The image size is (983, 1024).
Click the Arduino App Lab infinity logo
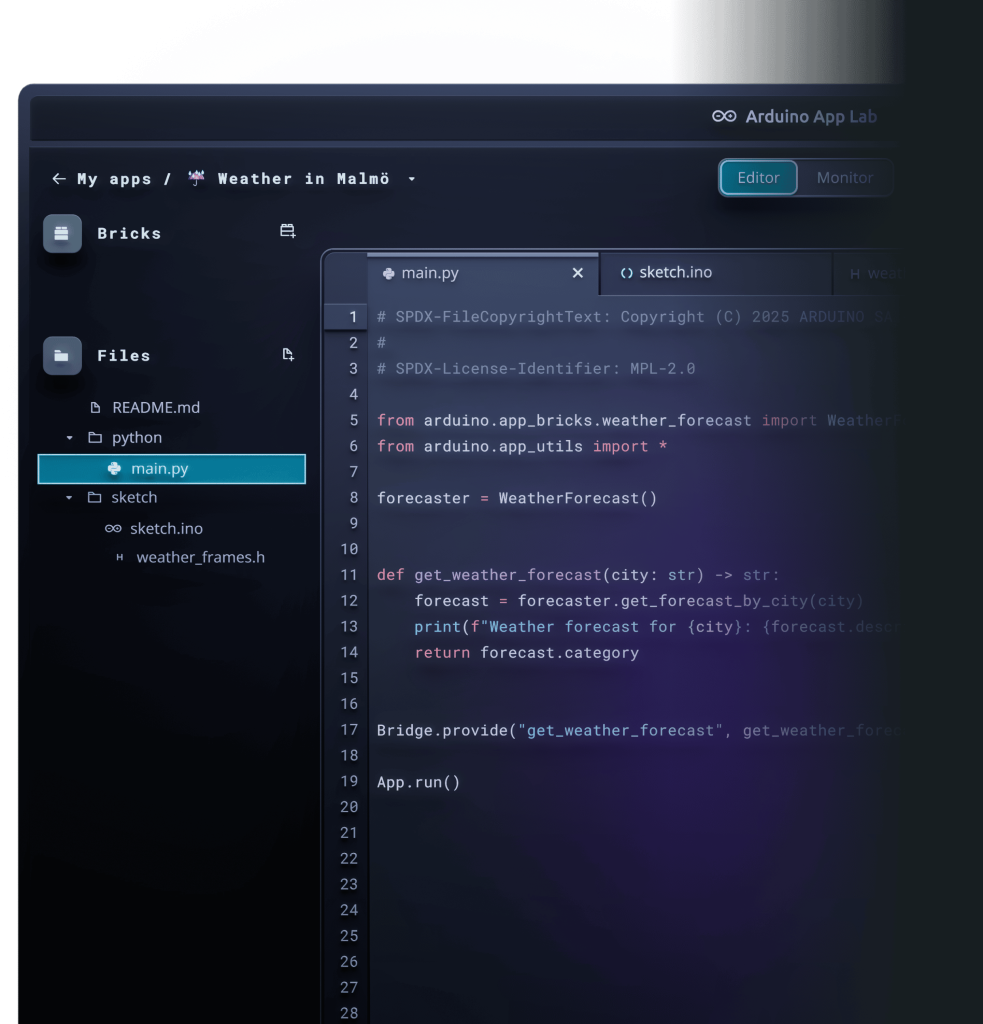tap(722, 116)
